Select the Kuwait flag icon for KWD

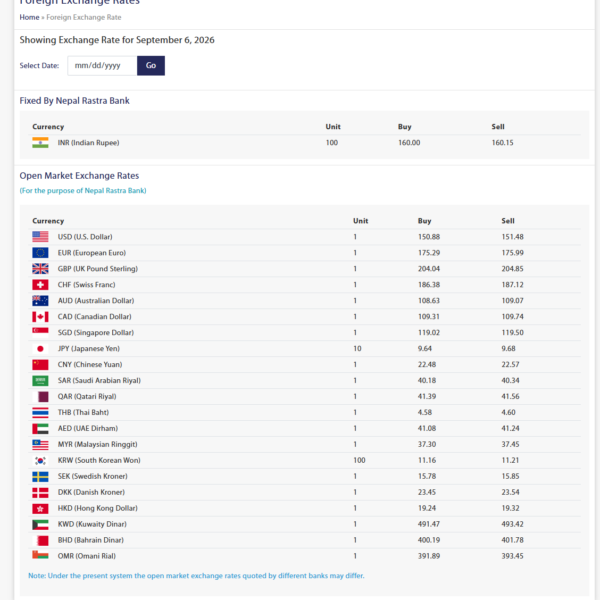40,524
